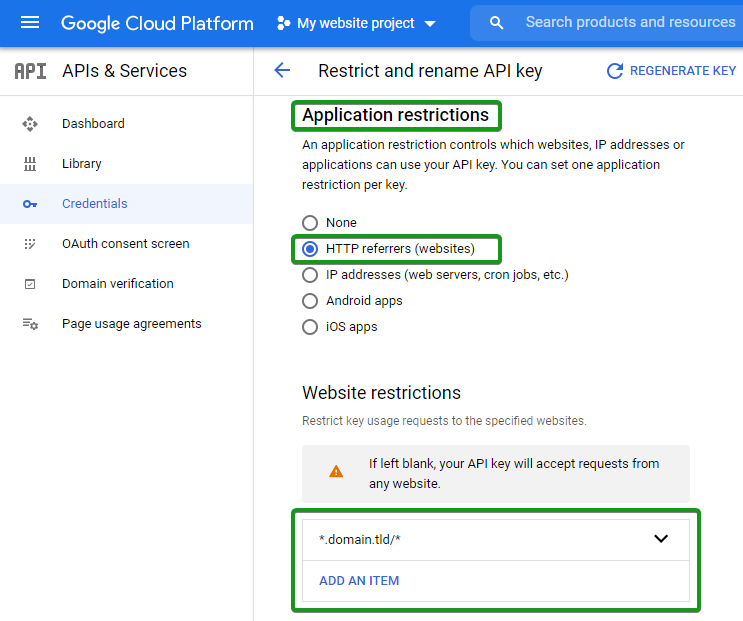
Task: Click the orange warning triangle icon
Action: 336,472
